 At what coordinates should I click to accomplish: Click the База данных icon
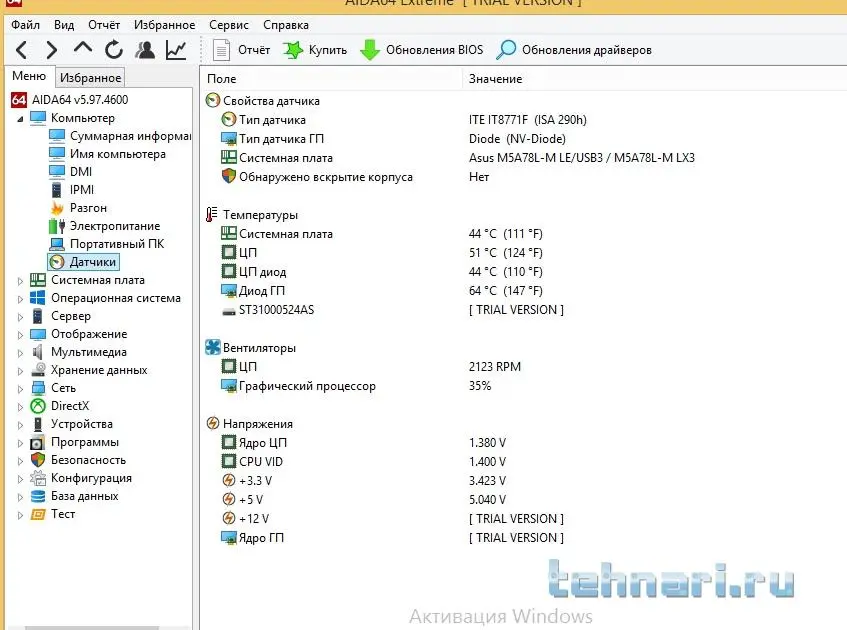coord(38,496)
